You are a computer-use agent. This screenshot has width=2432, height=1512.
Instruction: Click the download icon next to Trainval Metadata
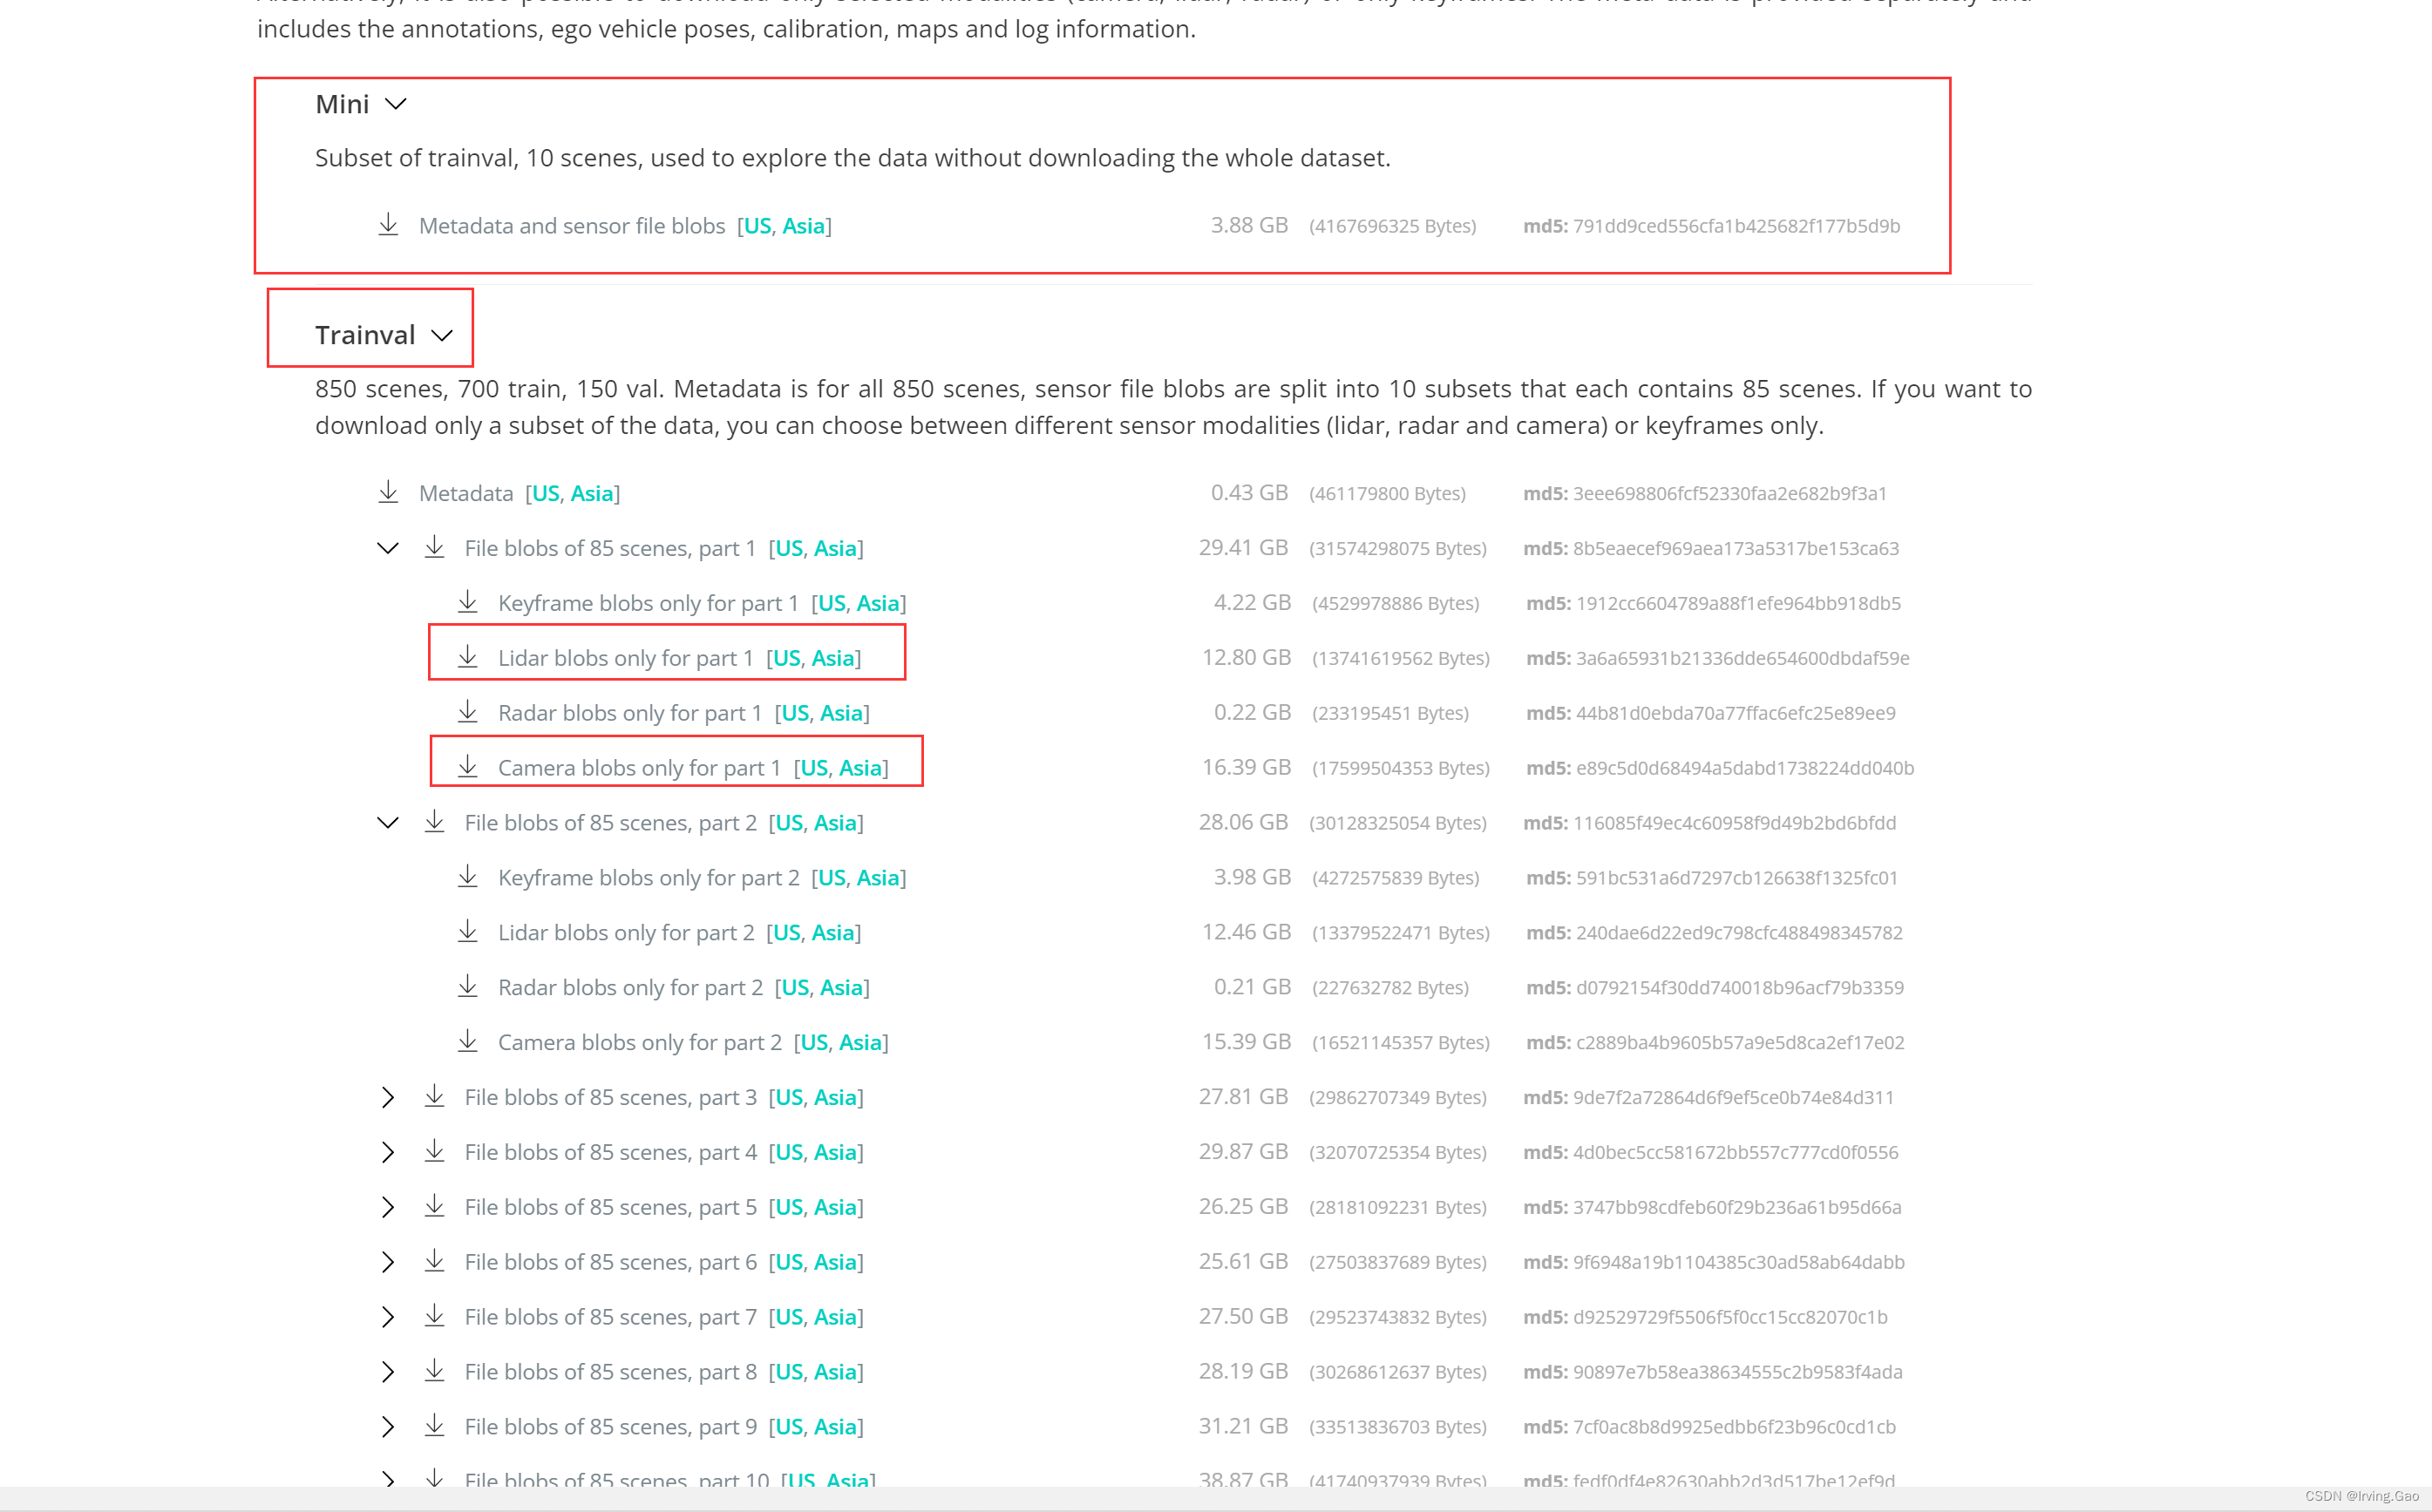[388, 492]
